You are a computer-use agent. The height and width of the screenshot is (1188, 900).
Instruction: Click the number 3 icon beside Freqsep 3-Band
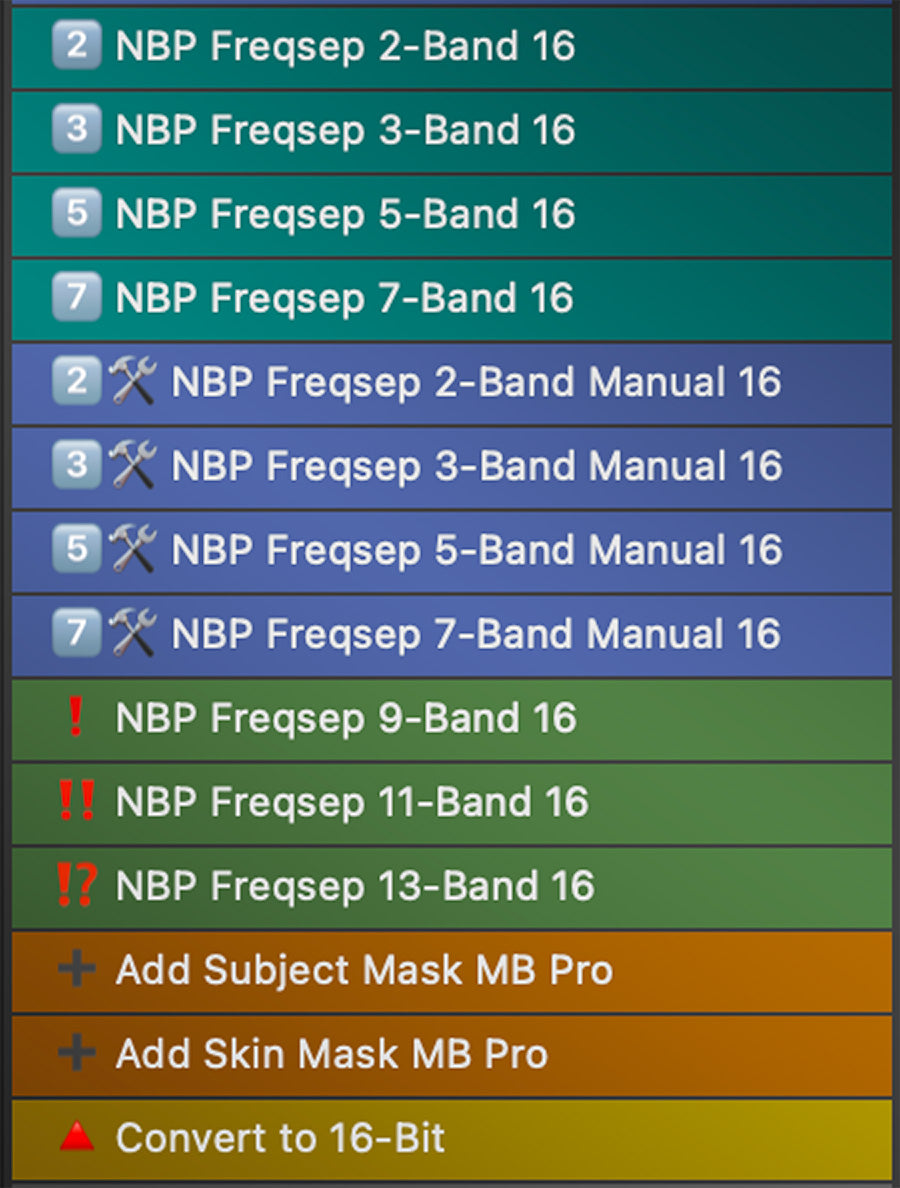76,131
